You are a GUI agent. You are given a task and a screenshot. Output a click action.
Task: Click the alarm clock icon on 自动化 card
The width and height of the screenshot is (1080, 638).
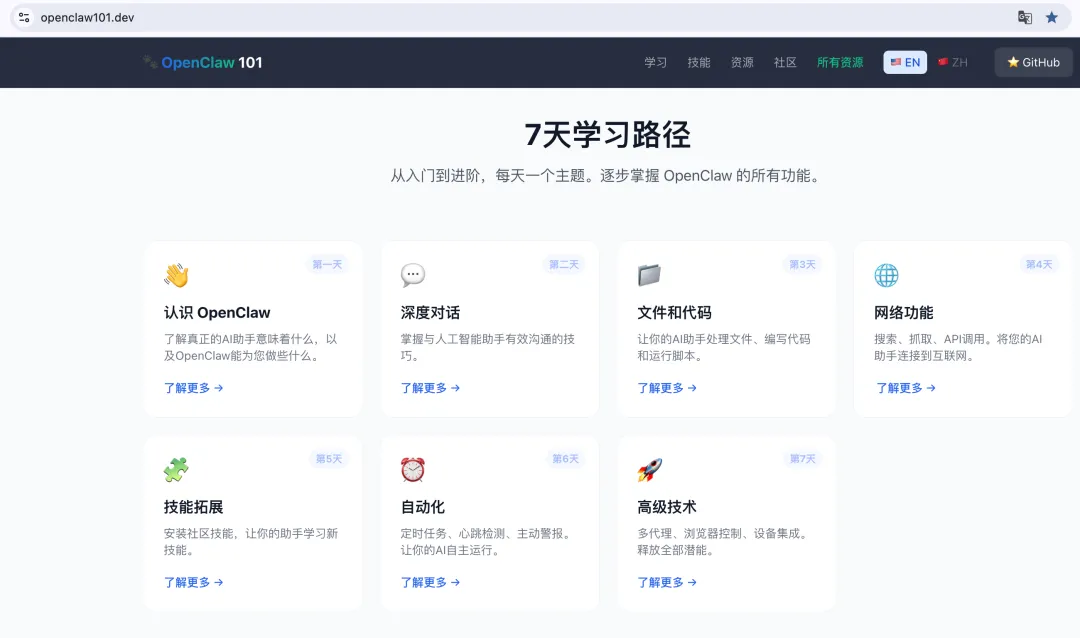coord(413,469)
